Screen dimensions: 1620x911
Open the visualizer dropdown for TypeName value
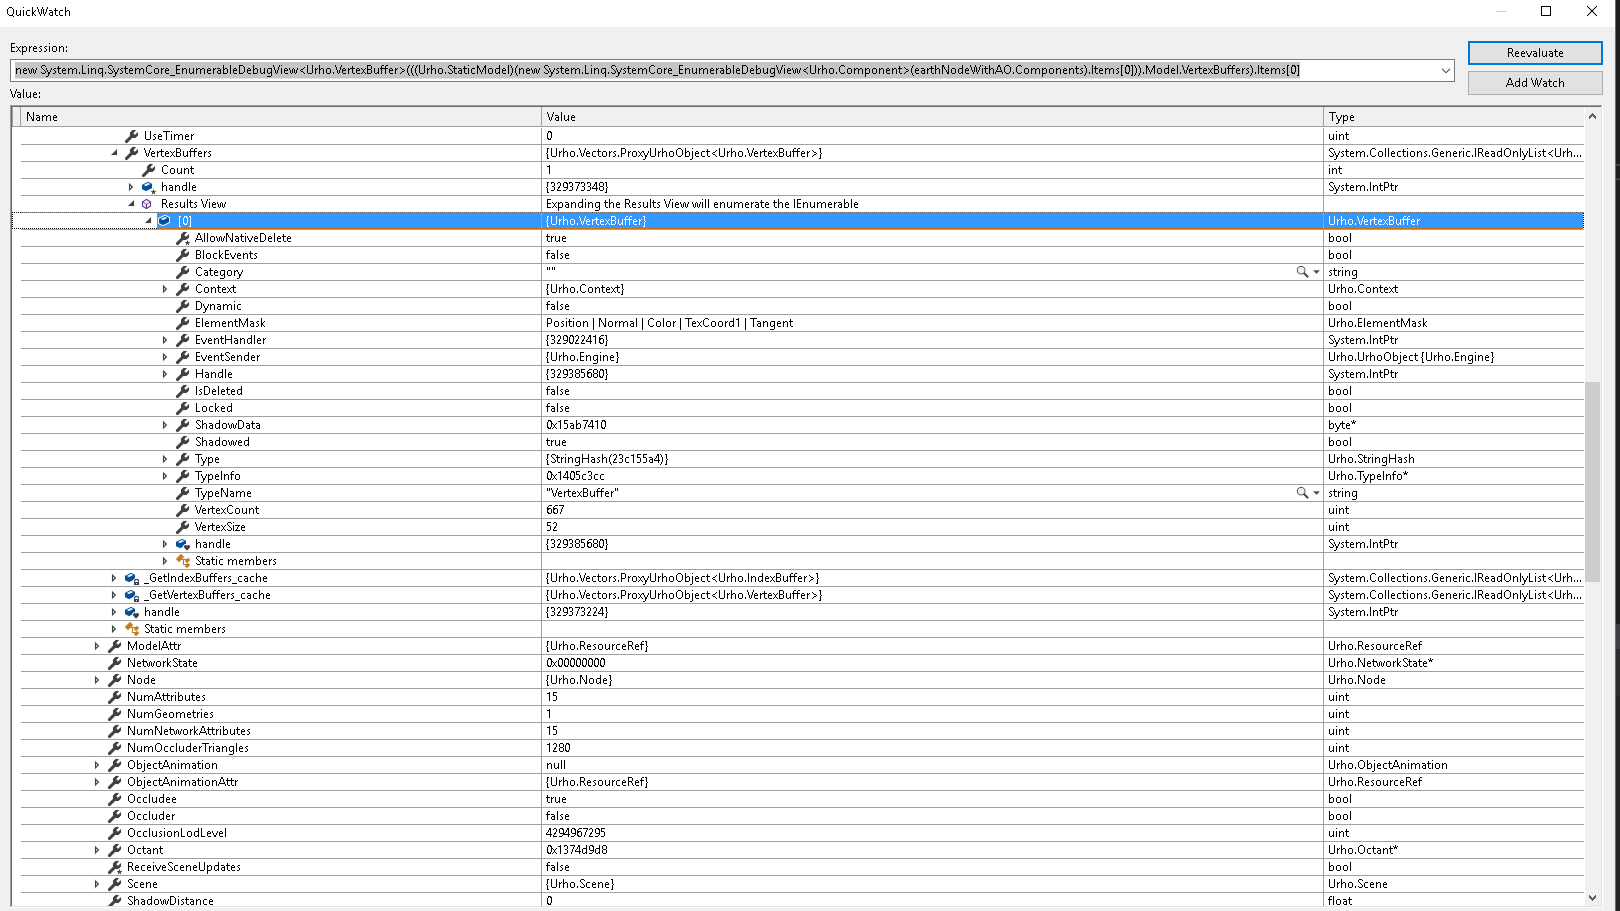[1316, 493]
